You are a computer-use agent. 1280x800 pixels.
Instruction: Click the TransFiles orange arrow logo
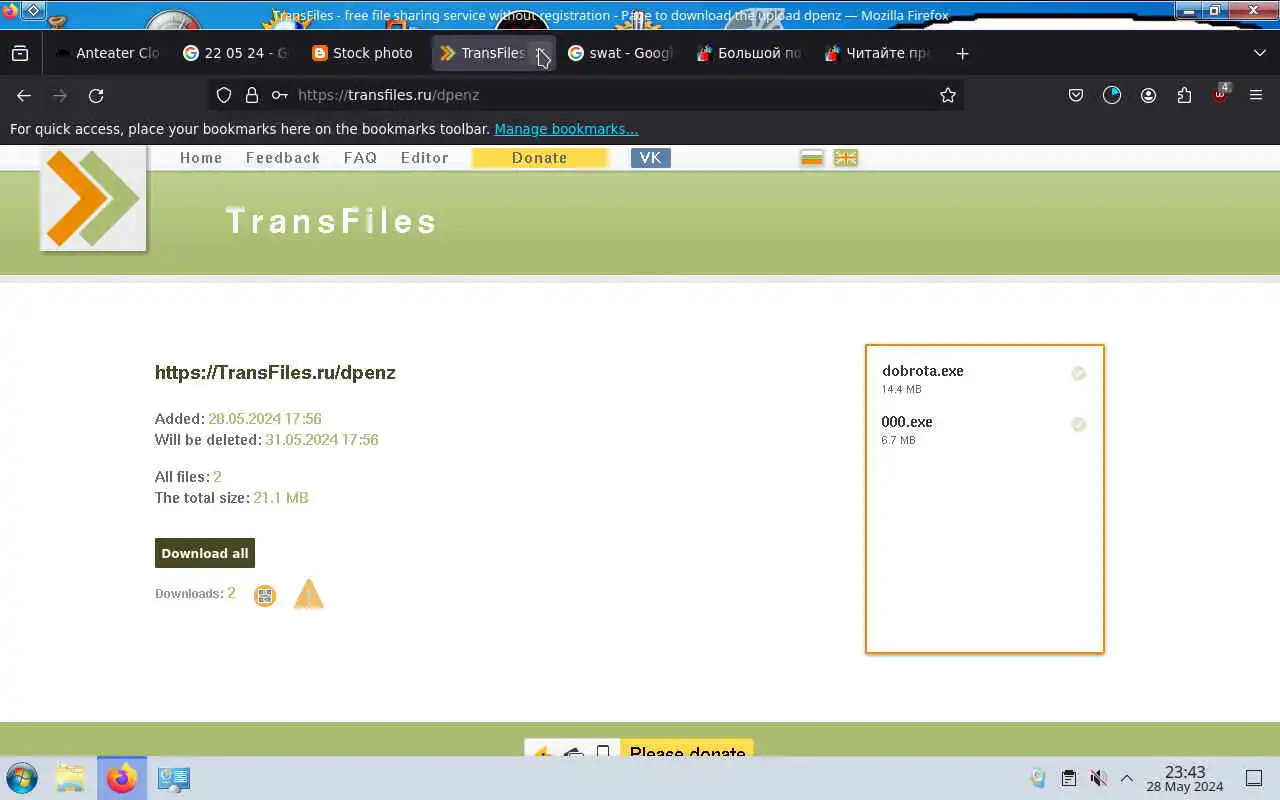(93, 198)
